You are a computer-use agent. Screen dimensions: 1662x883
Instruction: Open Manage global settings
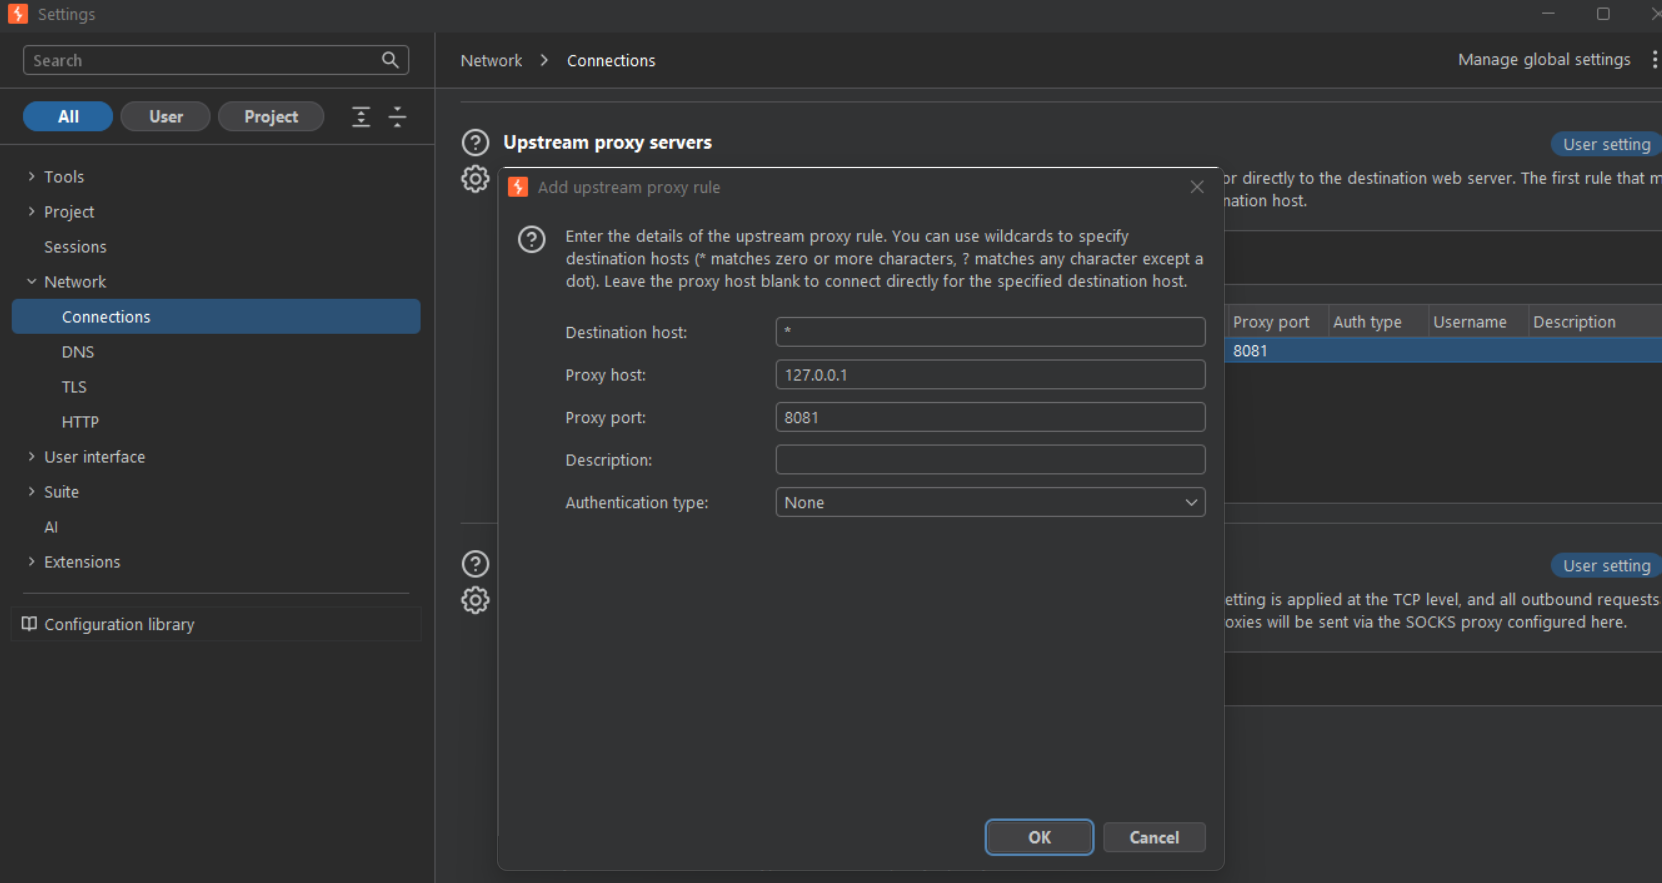[x=1544, y=60]
